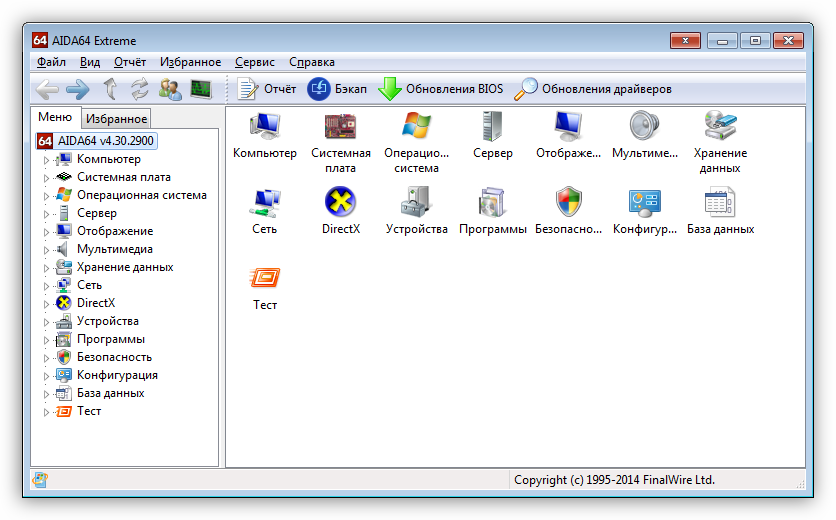This screenshot has height=520, width=836.
Task: Select AIDA64 v4.30.2900 root tree item
Action: click(x=105, y=141)
